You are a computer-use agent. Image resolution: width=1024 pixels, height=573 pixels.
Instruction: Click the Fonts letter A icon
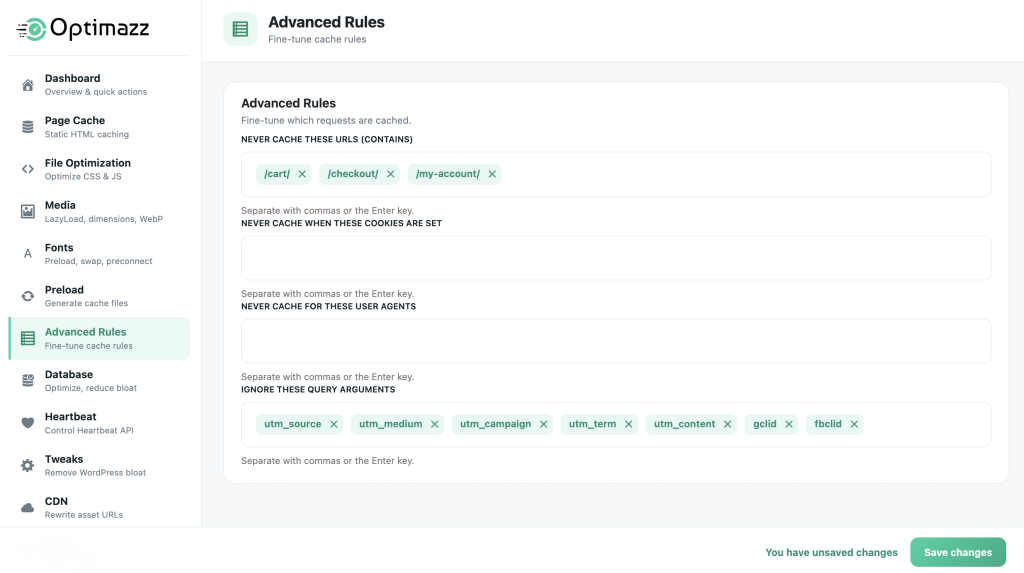point(27,254)
